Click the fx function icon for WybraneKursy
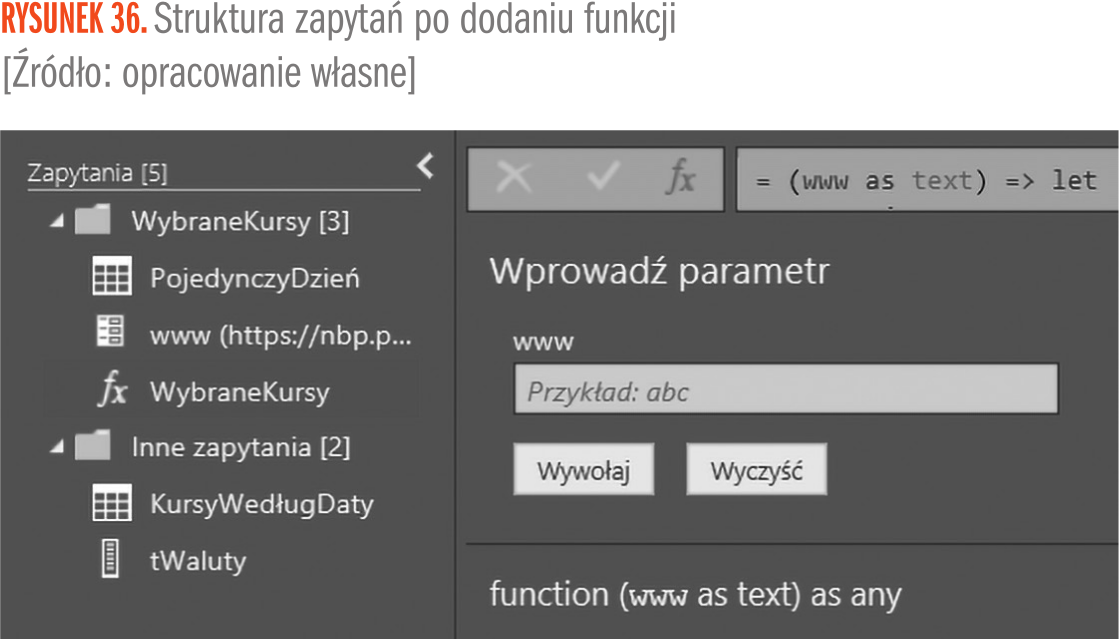Image resolution: width=1119 pixels, height=639 pixels. click(112, 392)
